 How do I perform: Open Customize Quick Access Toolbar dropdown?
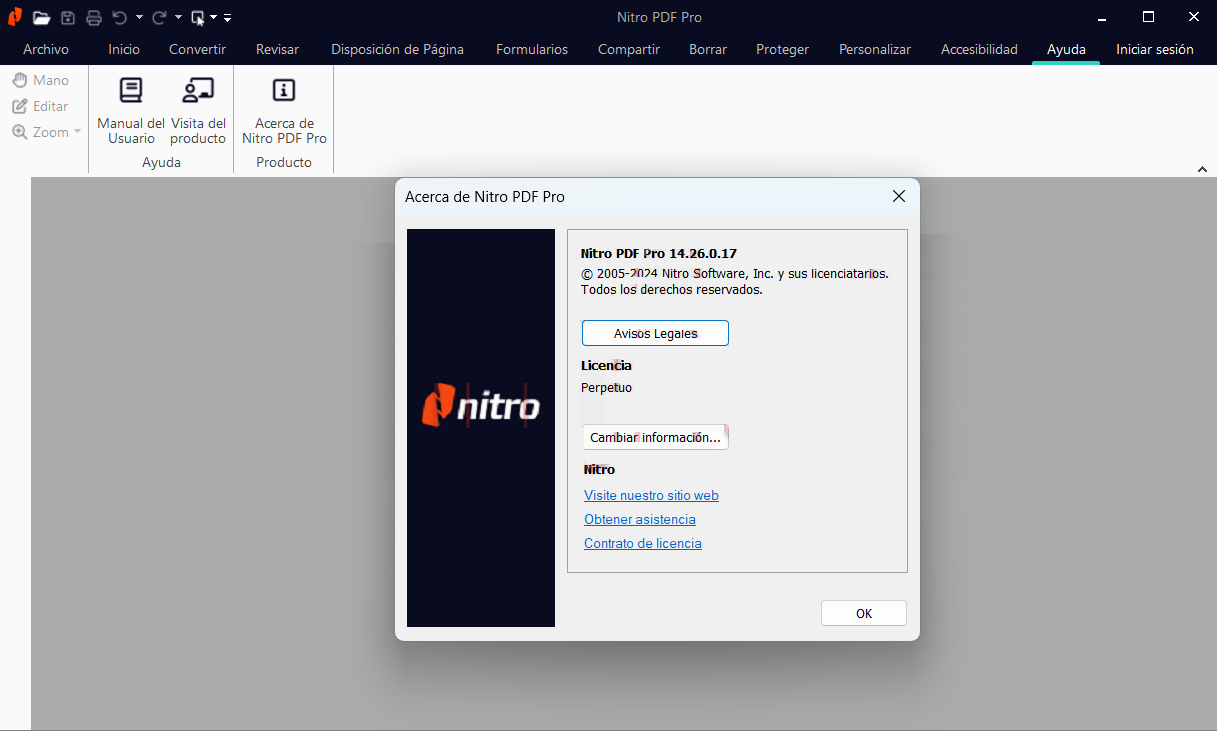click(x=228, y=17)
